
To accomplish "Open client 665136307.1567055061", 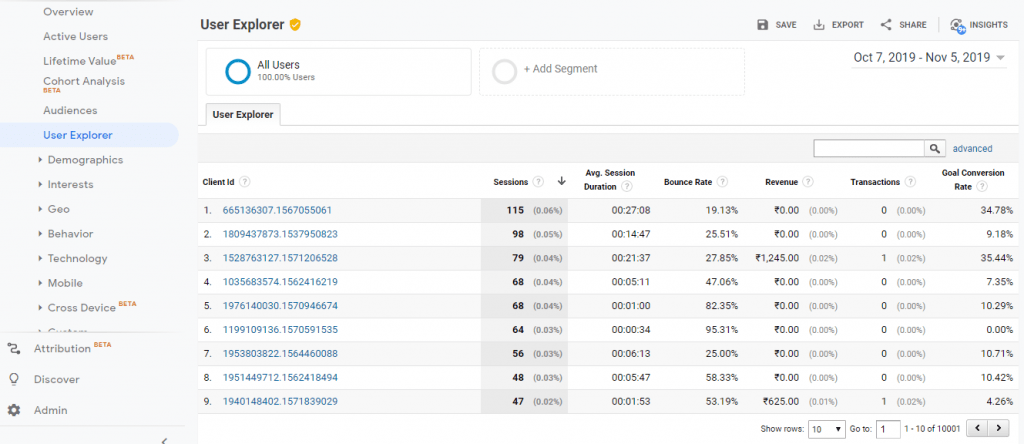I will click(x=278, y=210).
